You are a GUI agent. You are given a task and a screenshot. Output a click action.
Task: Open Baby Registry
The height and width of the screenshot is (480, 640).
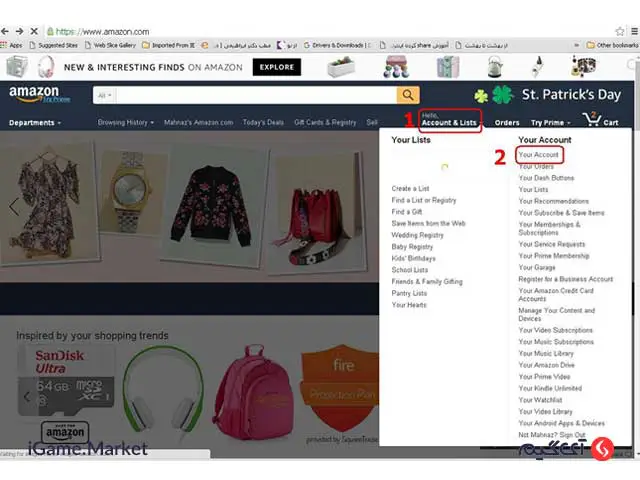(x=412, y=247)
